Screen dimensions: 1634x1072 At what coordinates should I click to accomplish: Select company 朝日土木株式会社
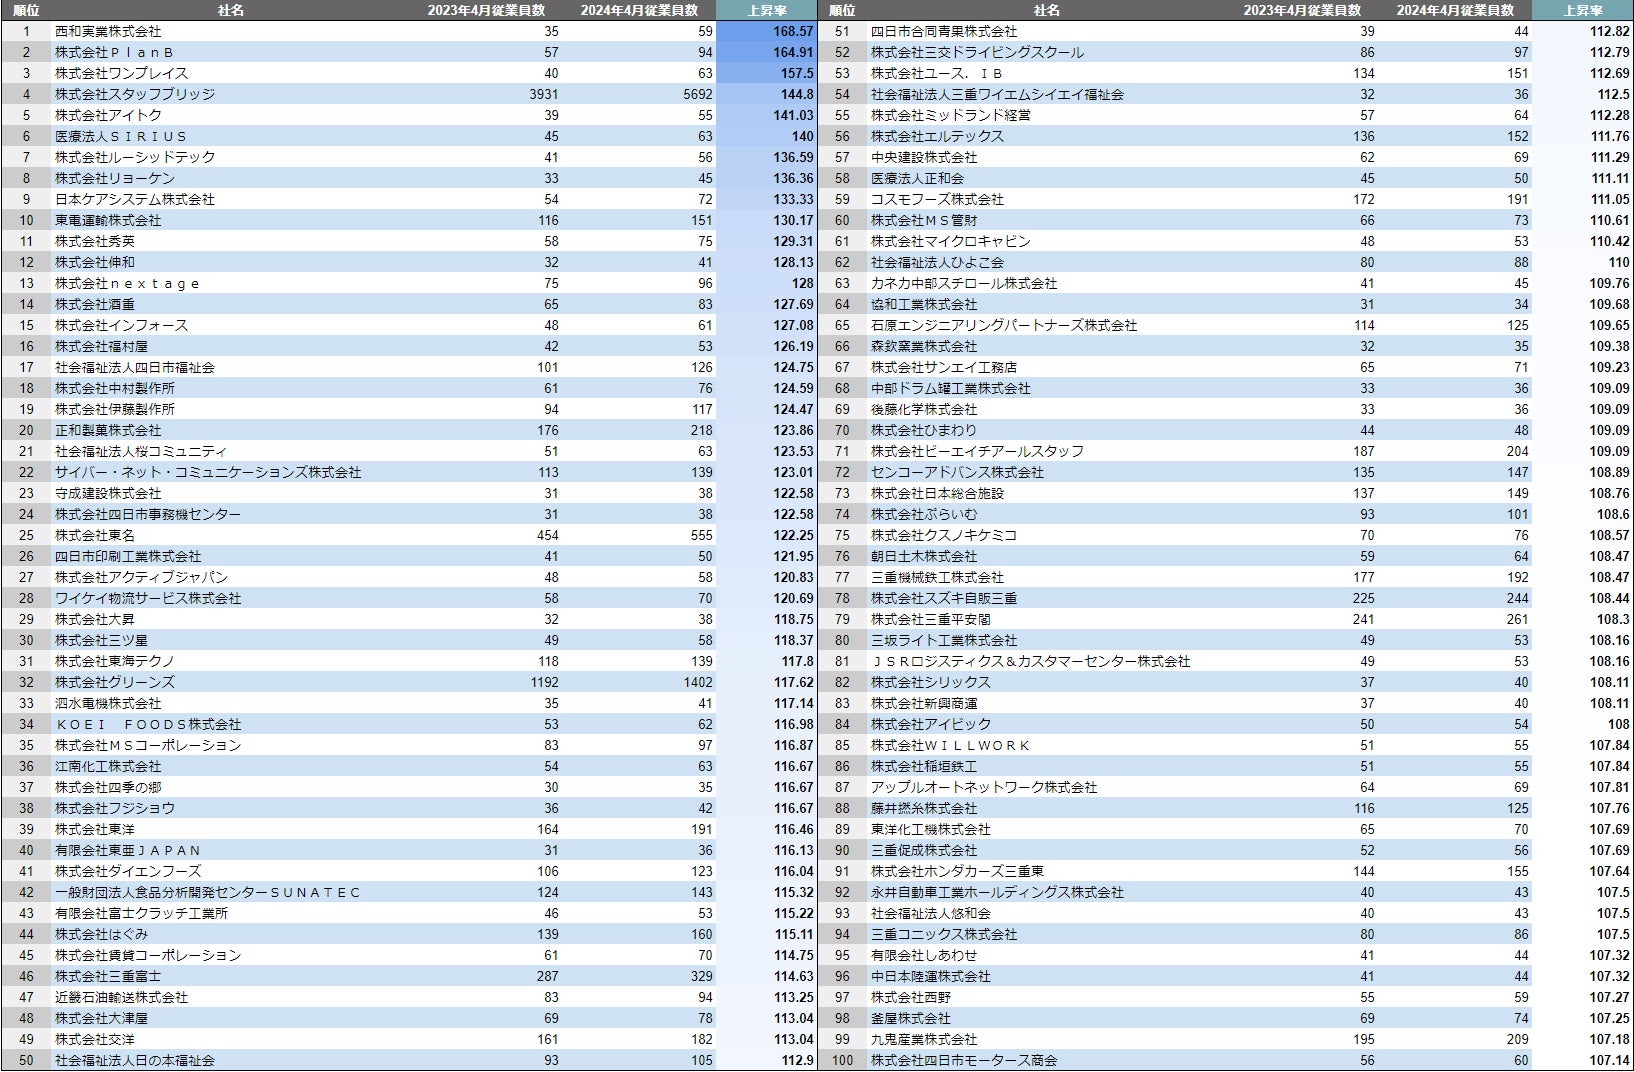click(924, 556)
